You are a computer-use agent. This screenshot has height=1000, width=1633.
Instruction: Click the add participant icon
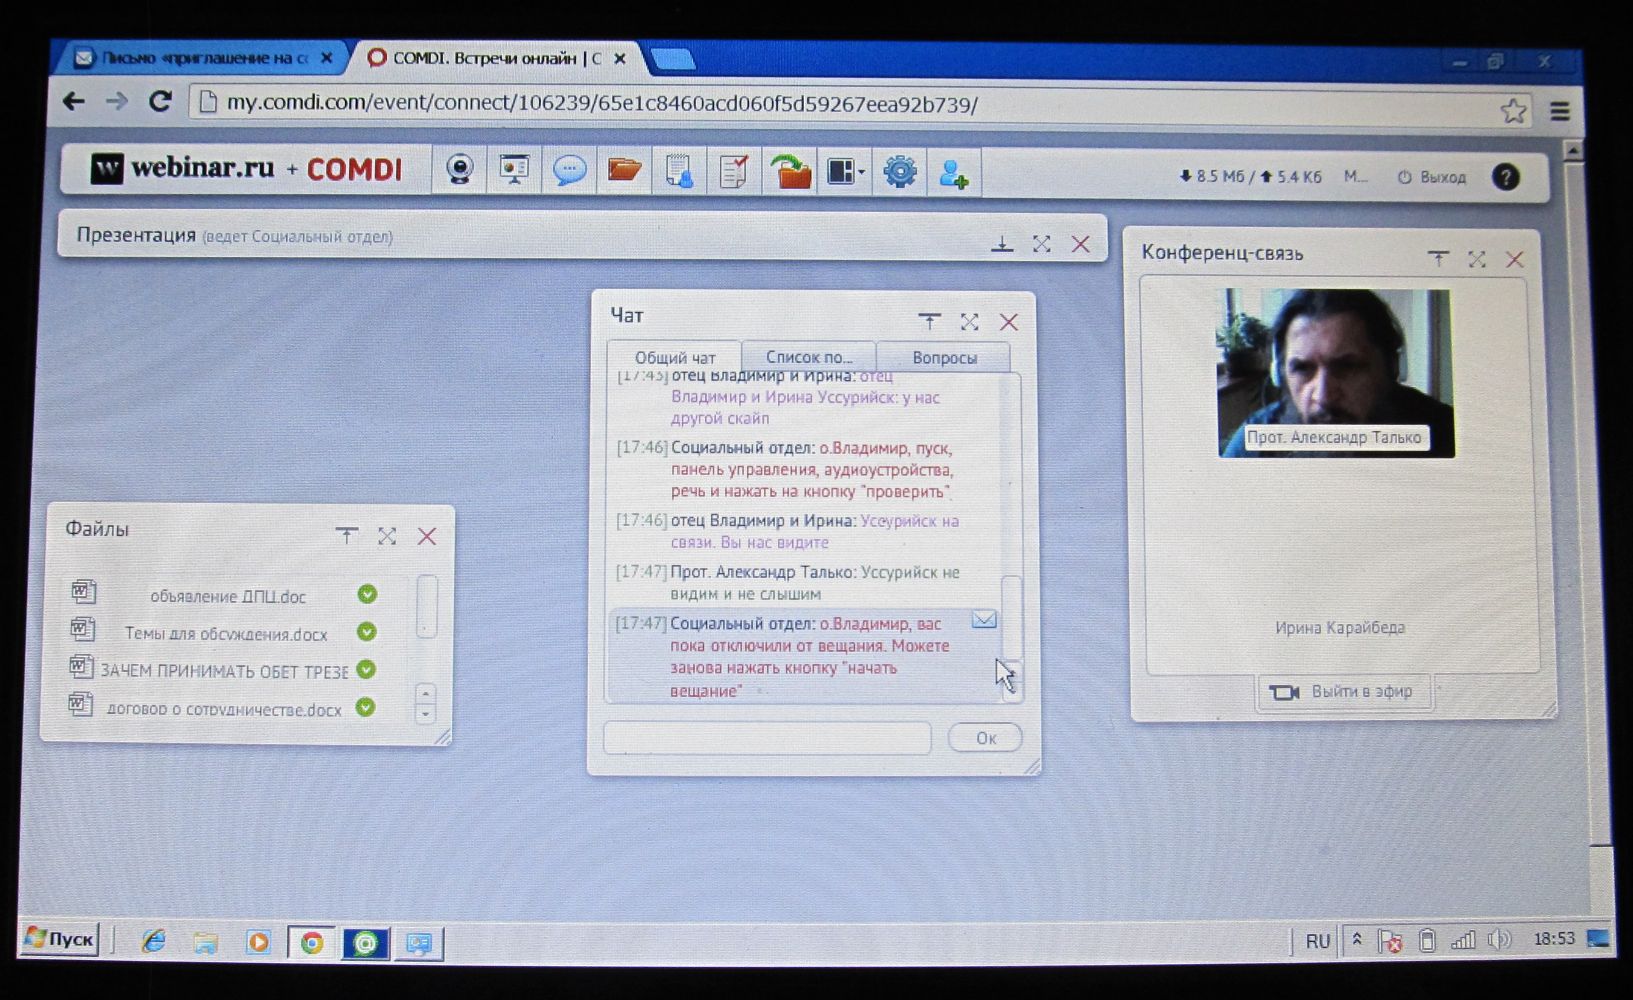point(953,174)
